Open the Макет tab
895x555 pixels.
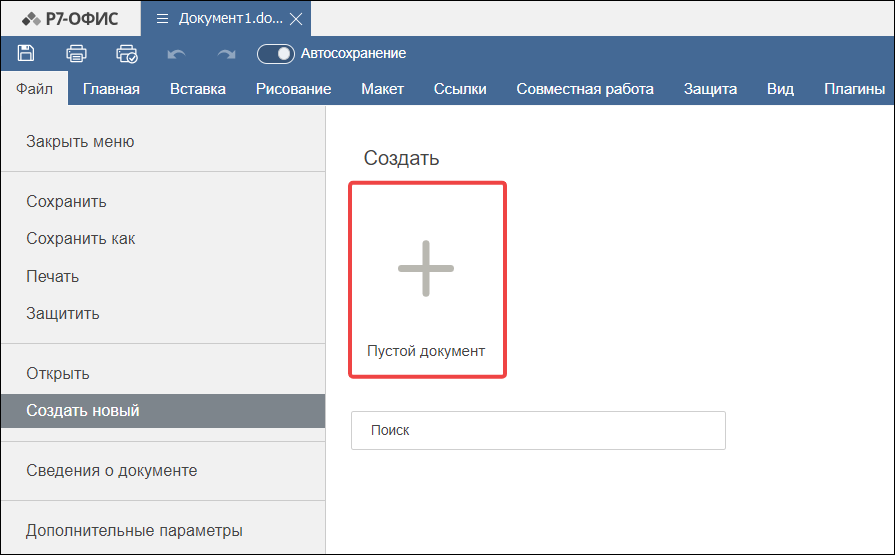tap(382, 89)
